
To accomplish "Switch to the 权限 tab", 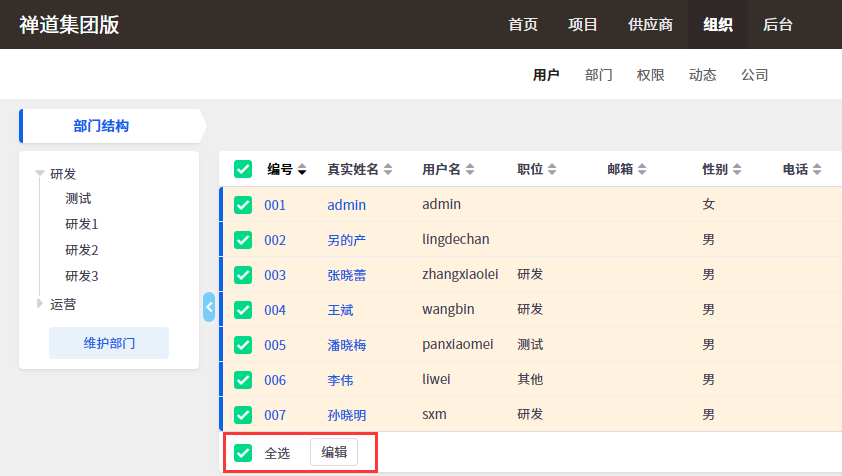I will 650,75.
